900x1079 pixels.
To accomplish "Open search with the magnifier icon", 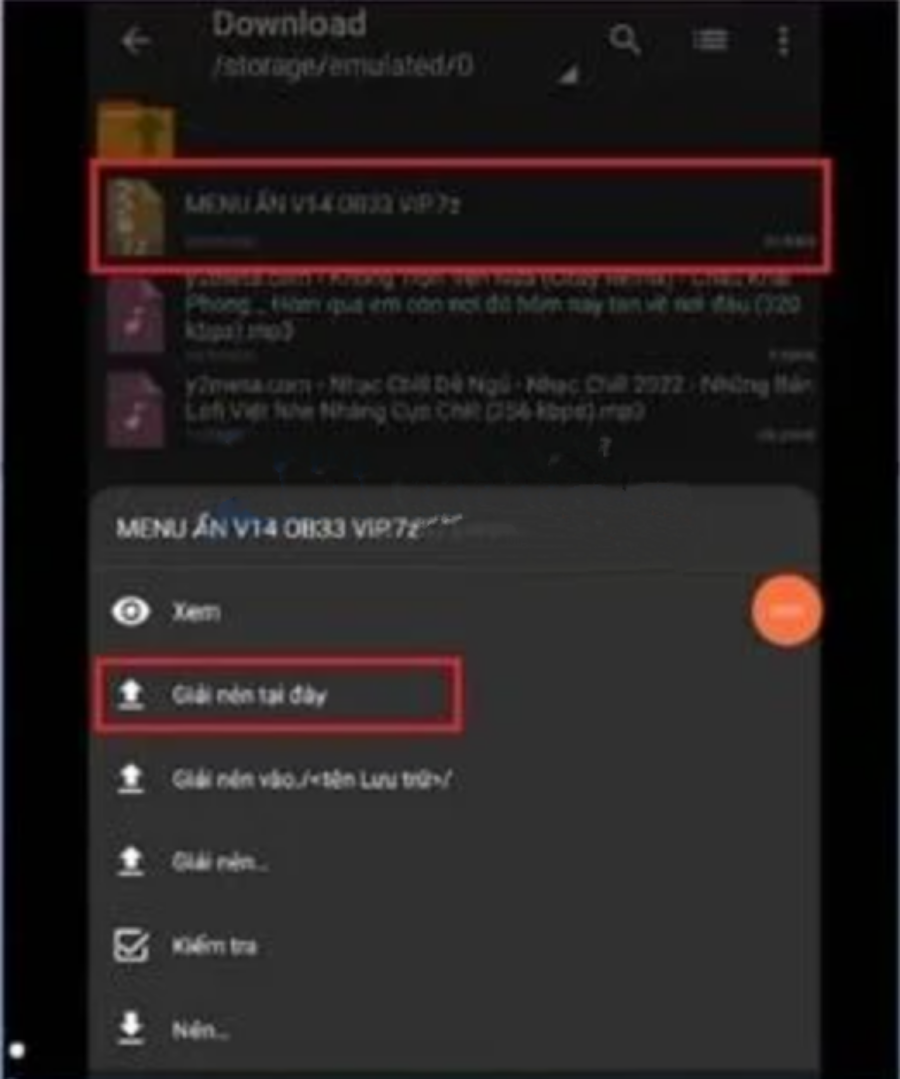I will tap(625, 40).
